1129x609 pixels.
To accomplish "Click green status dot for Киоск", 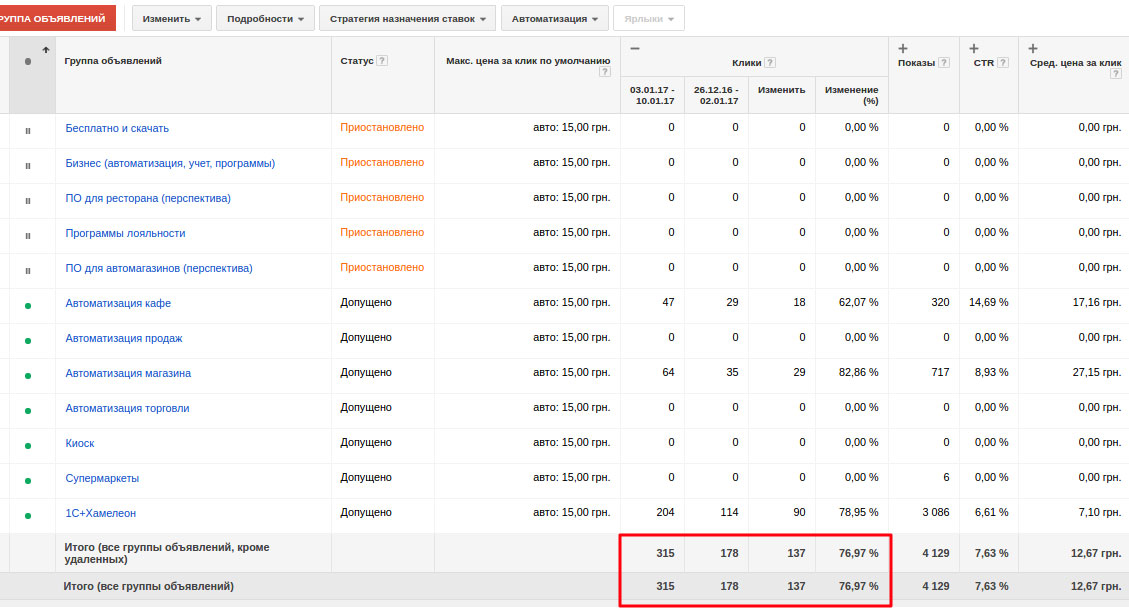I will (28, 446).
